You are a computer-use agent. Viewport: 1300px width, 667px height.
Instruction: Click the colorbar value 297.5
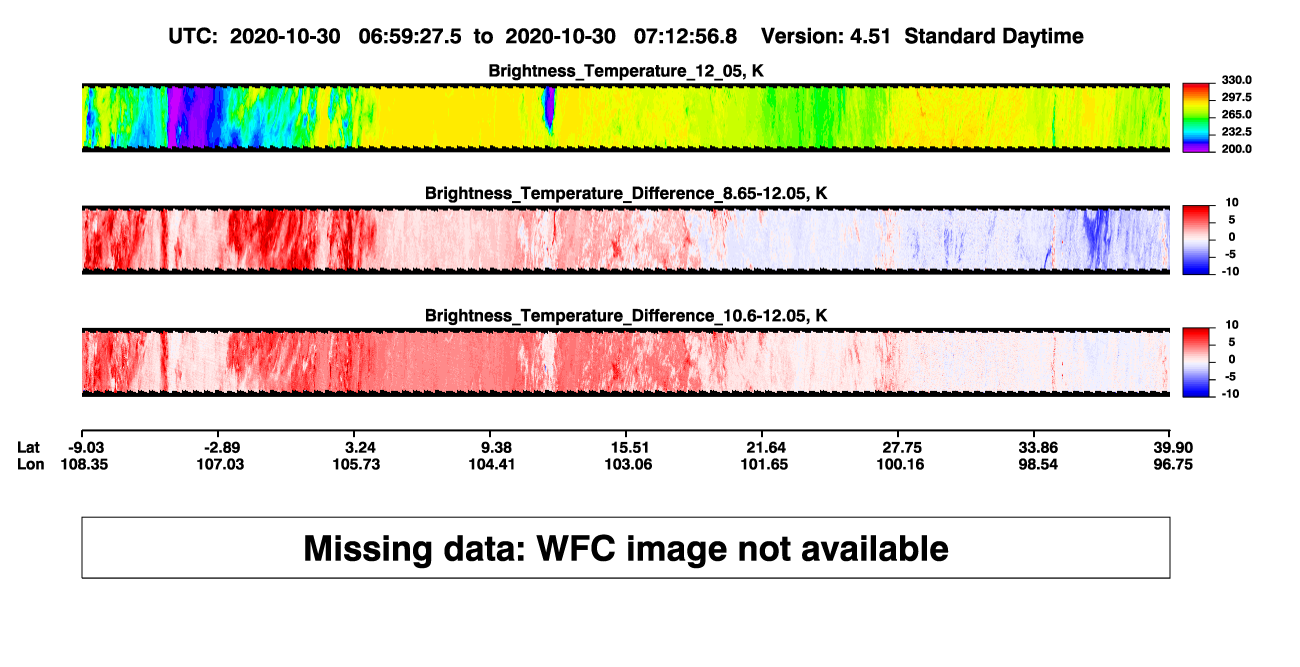click(1237, 97)
